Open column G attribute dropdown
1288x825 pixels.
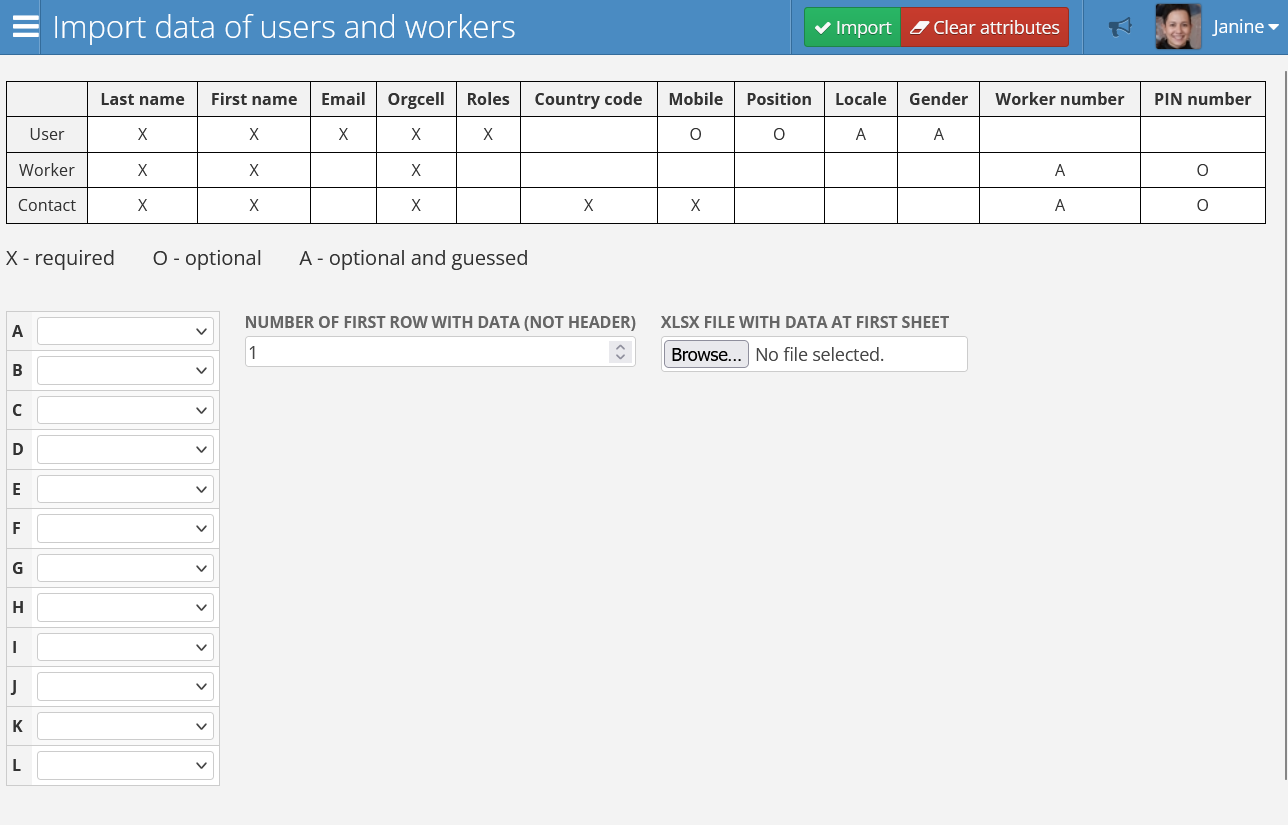(x=125, y=568)
